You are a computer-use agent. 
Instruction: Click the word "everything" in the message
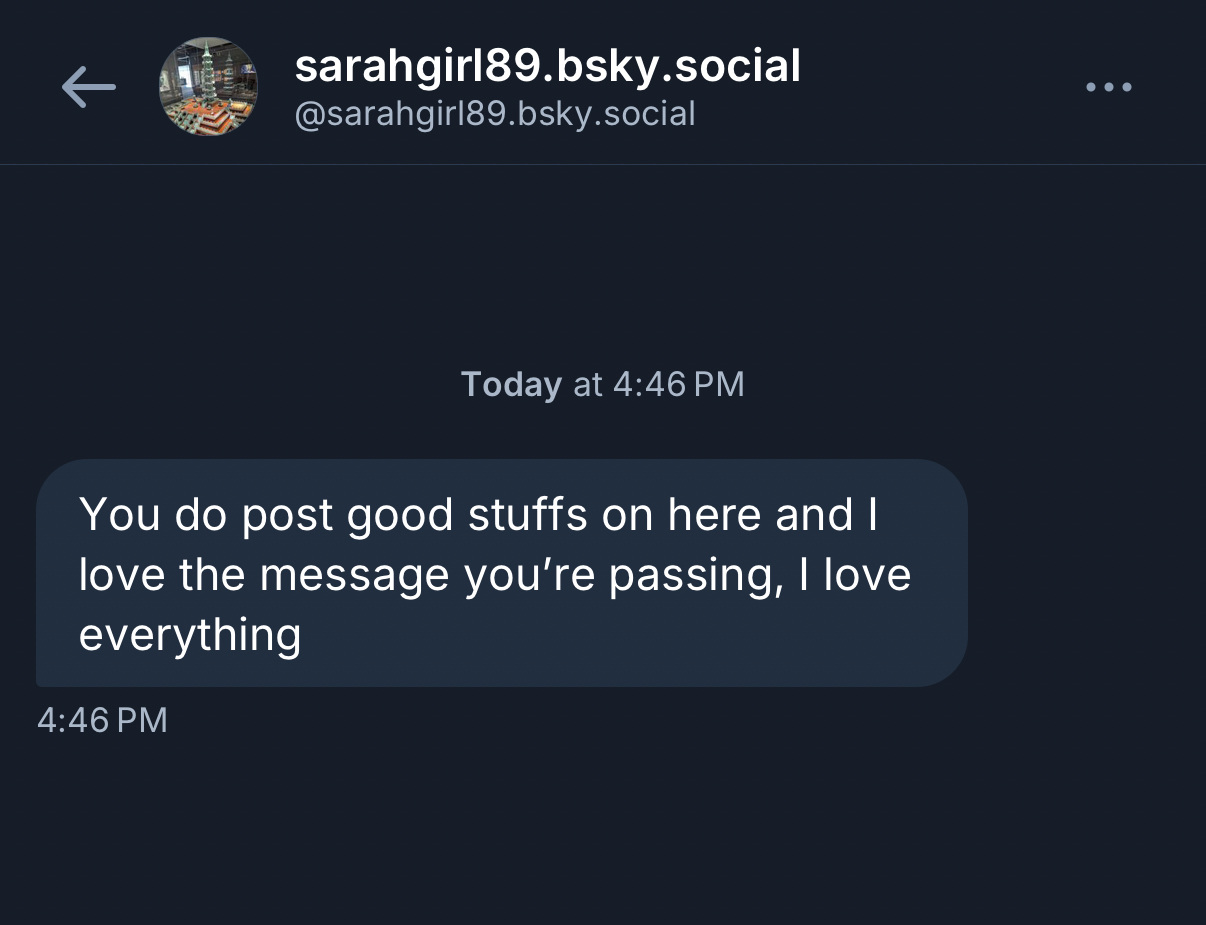pos(189,635)
